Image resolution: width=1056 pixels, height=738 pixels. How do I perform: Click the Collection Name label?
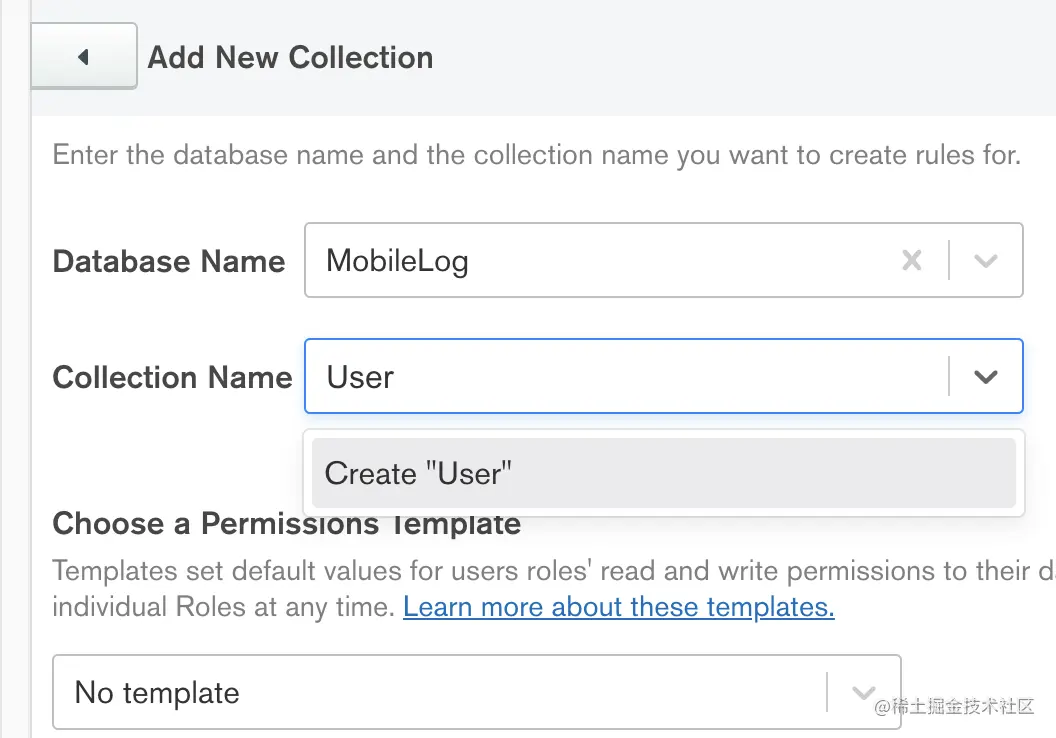coord(172,377)
